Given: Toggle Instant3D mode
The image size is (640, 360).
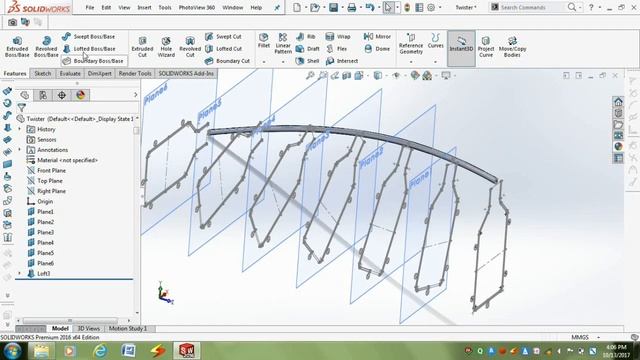Looking at the screenshot, I should coord(461,48).
